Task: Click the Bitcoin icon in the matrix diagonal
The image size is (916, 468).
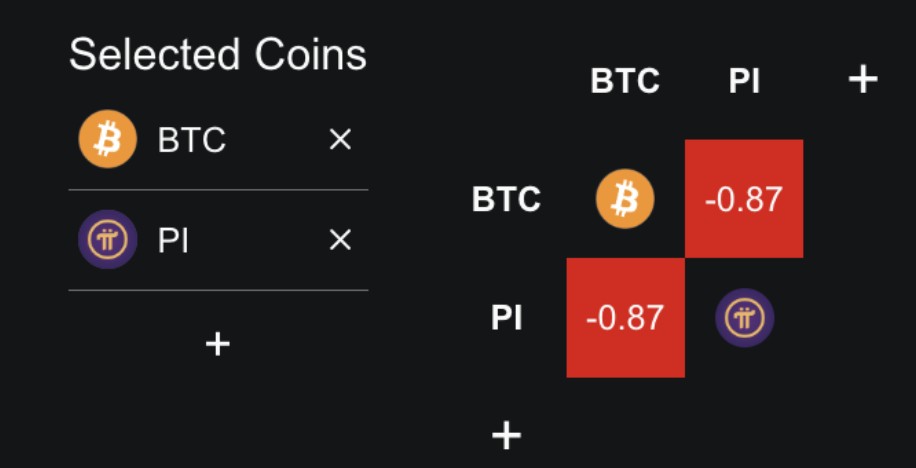Action: pos(625,199)
